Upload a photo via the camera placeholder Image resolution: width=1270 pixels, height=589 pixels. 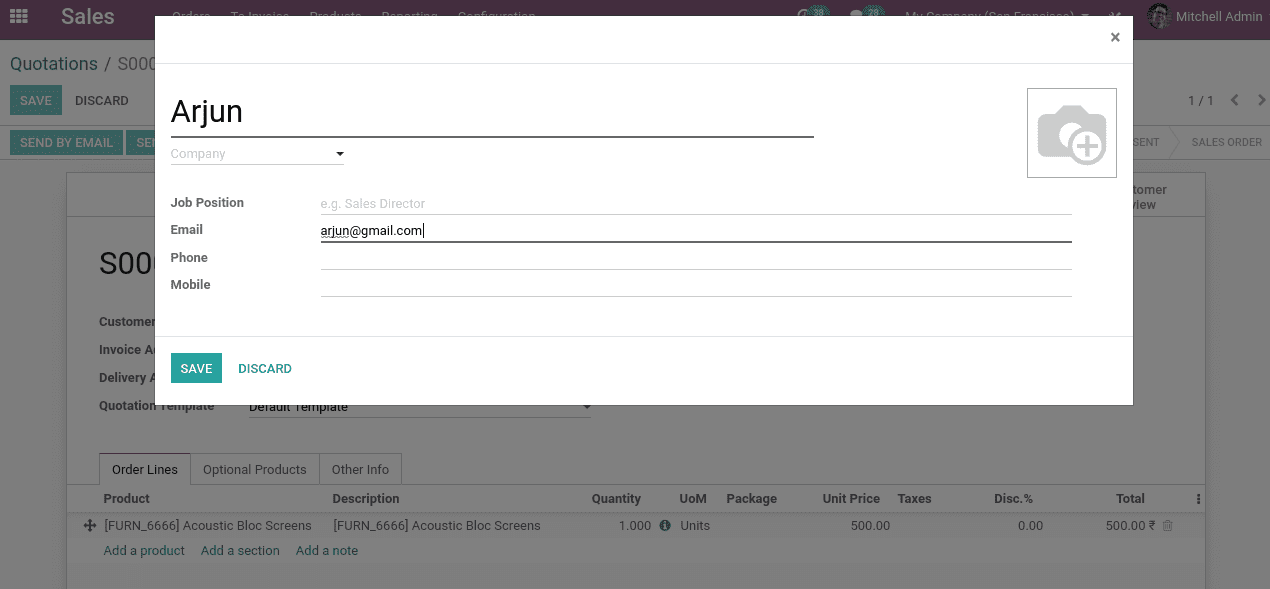point(1072,133)
